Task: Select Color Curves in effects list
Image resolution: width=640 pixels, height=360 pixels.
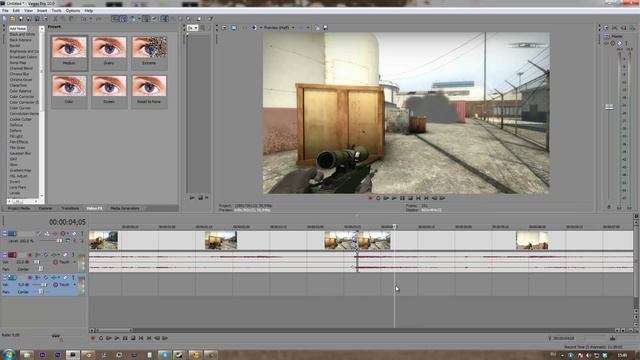Action: click(x=20, y=108)
